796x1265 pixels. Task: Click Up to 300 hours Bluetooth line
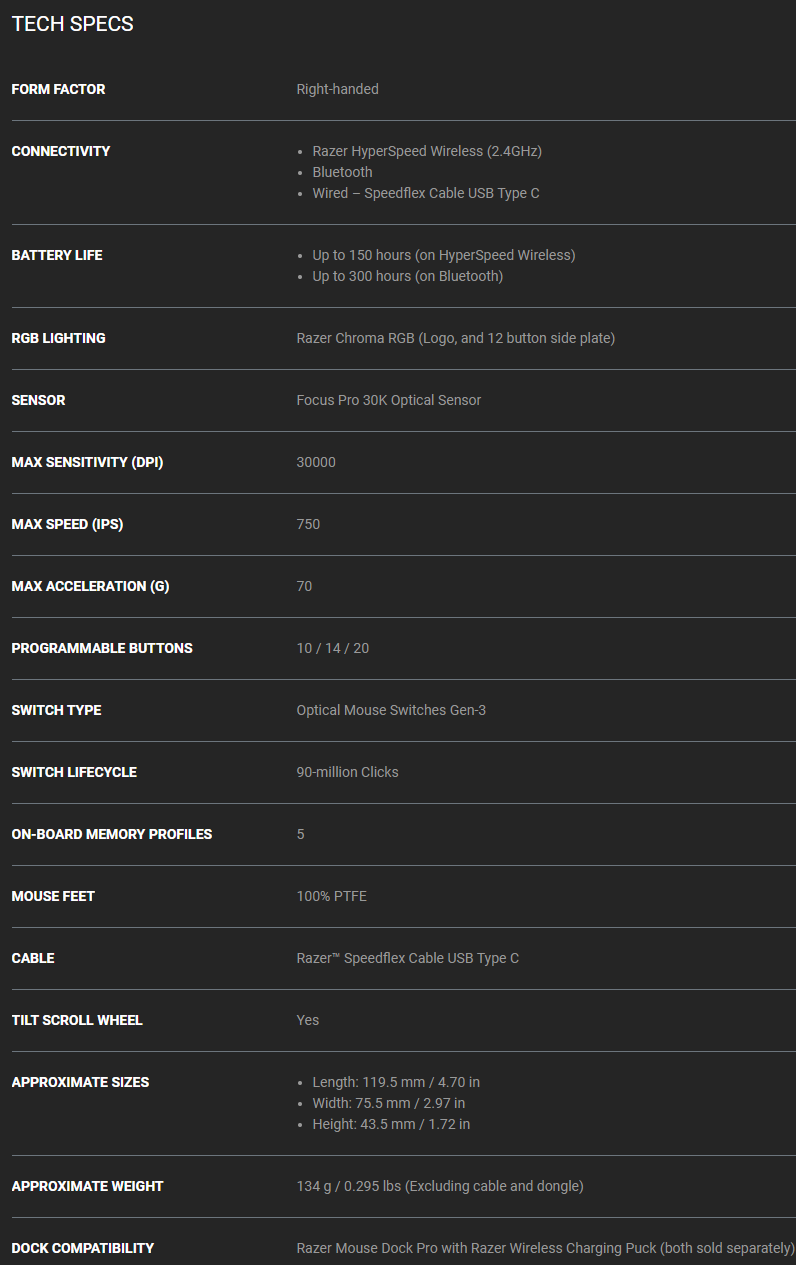407,276
